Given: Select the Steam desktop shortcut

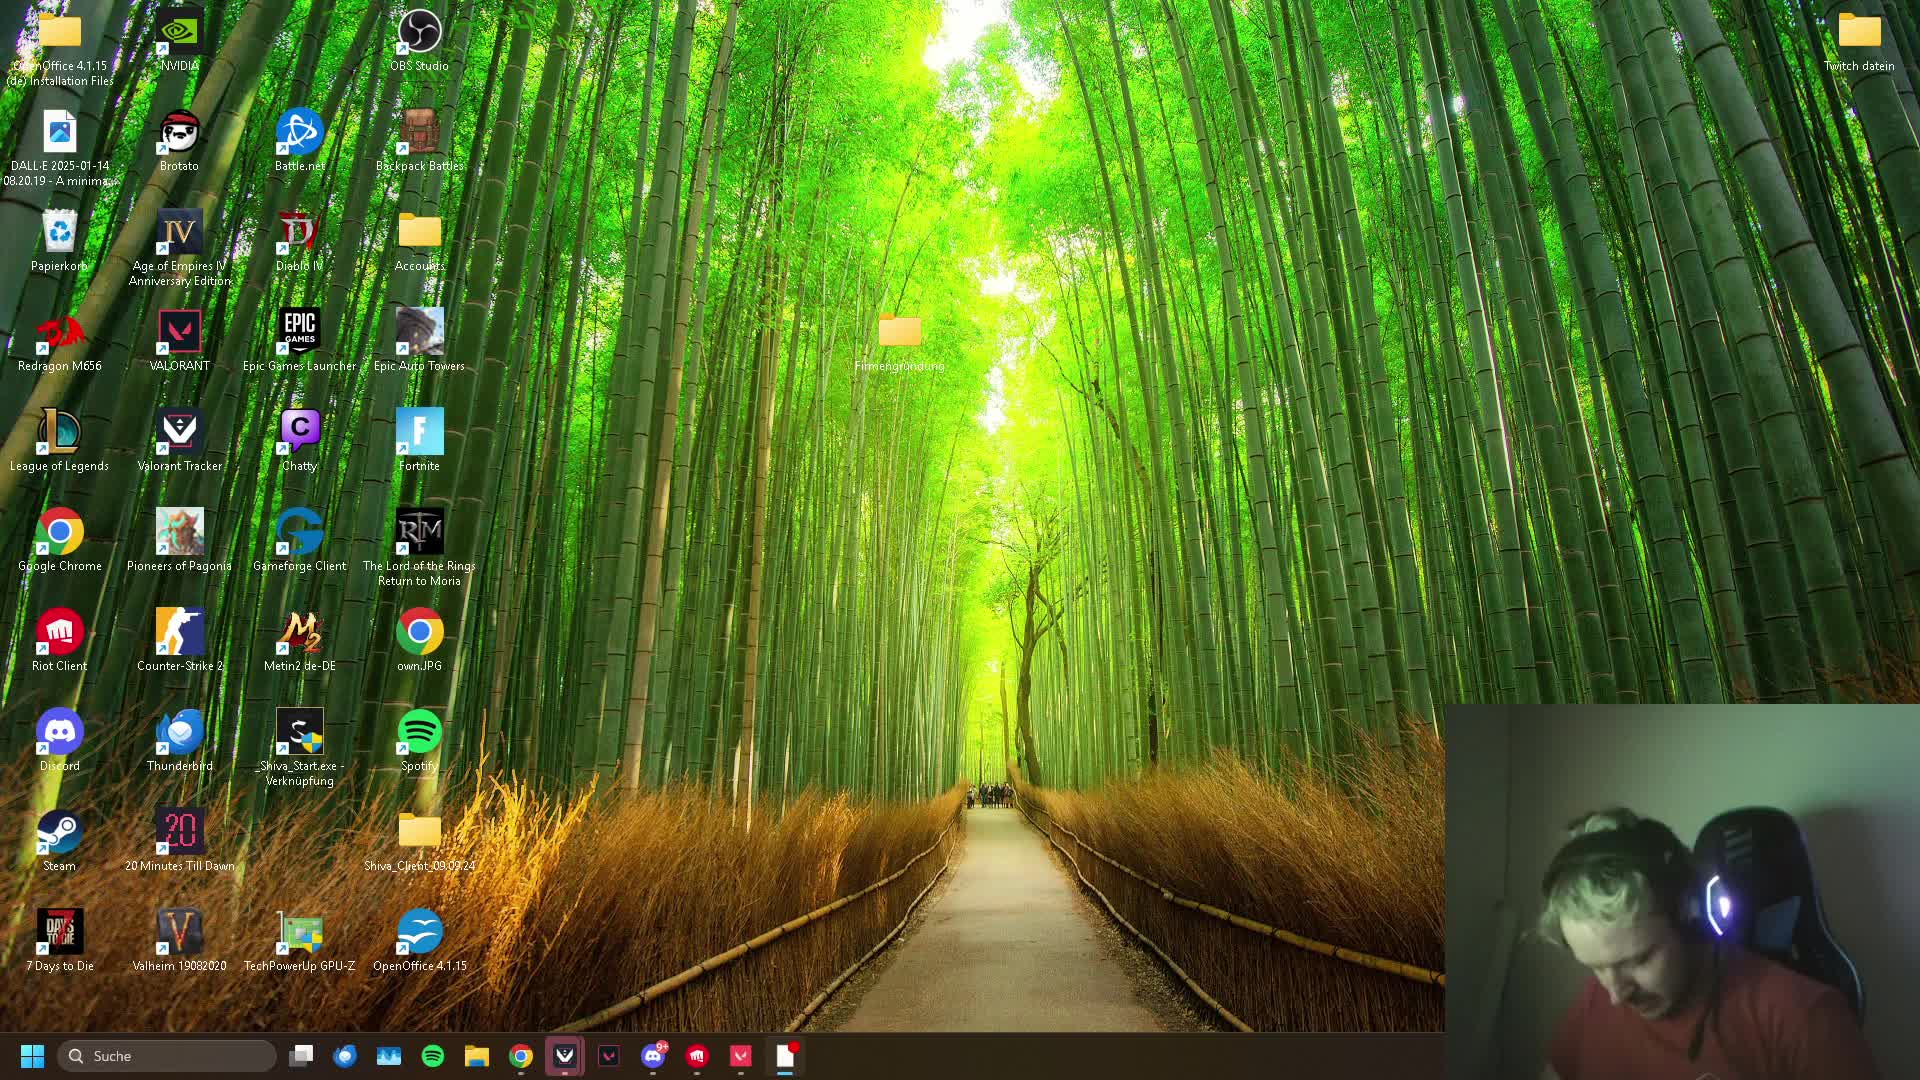Looking at the screenshot, I should (59, 840).
